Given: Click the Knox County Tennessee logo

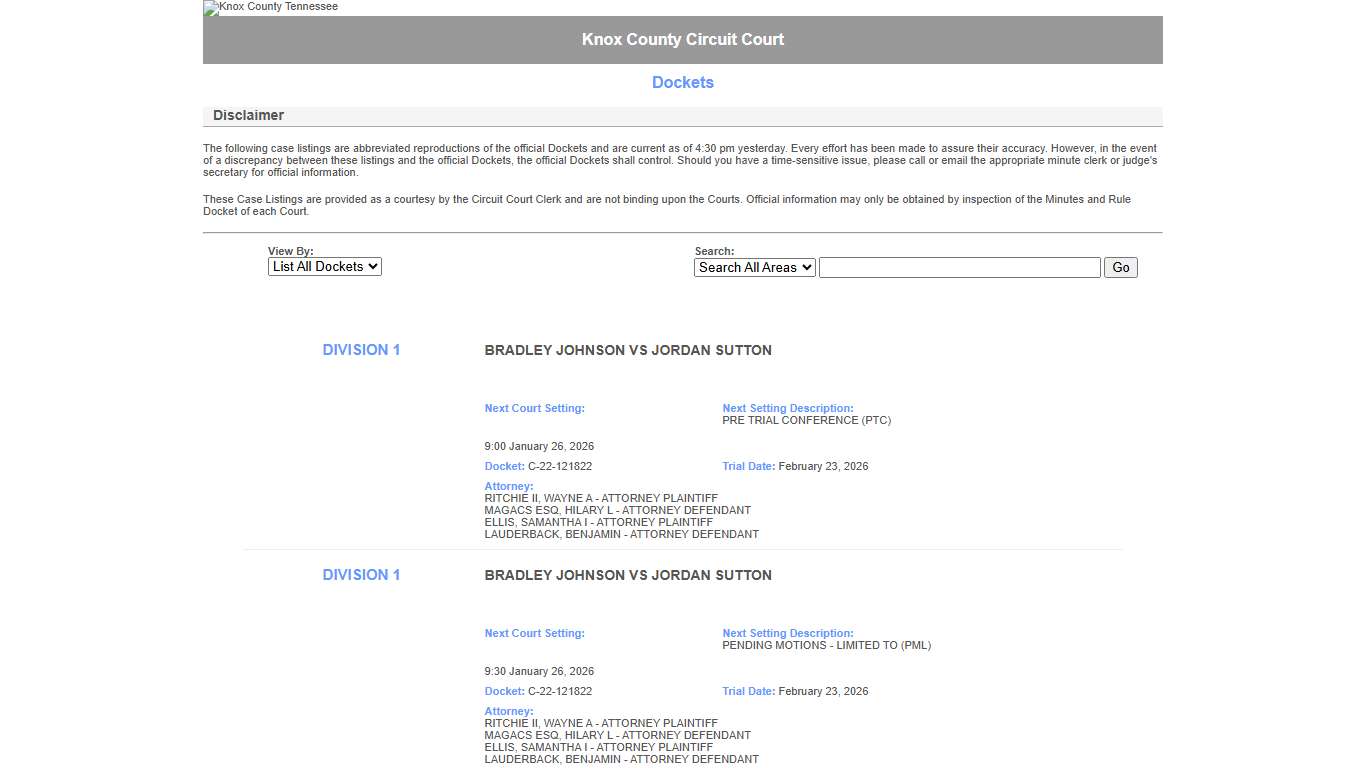Looking at the screenshot, I should point(270,8).
